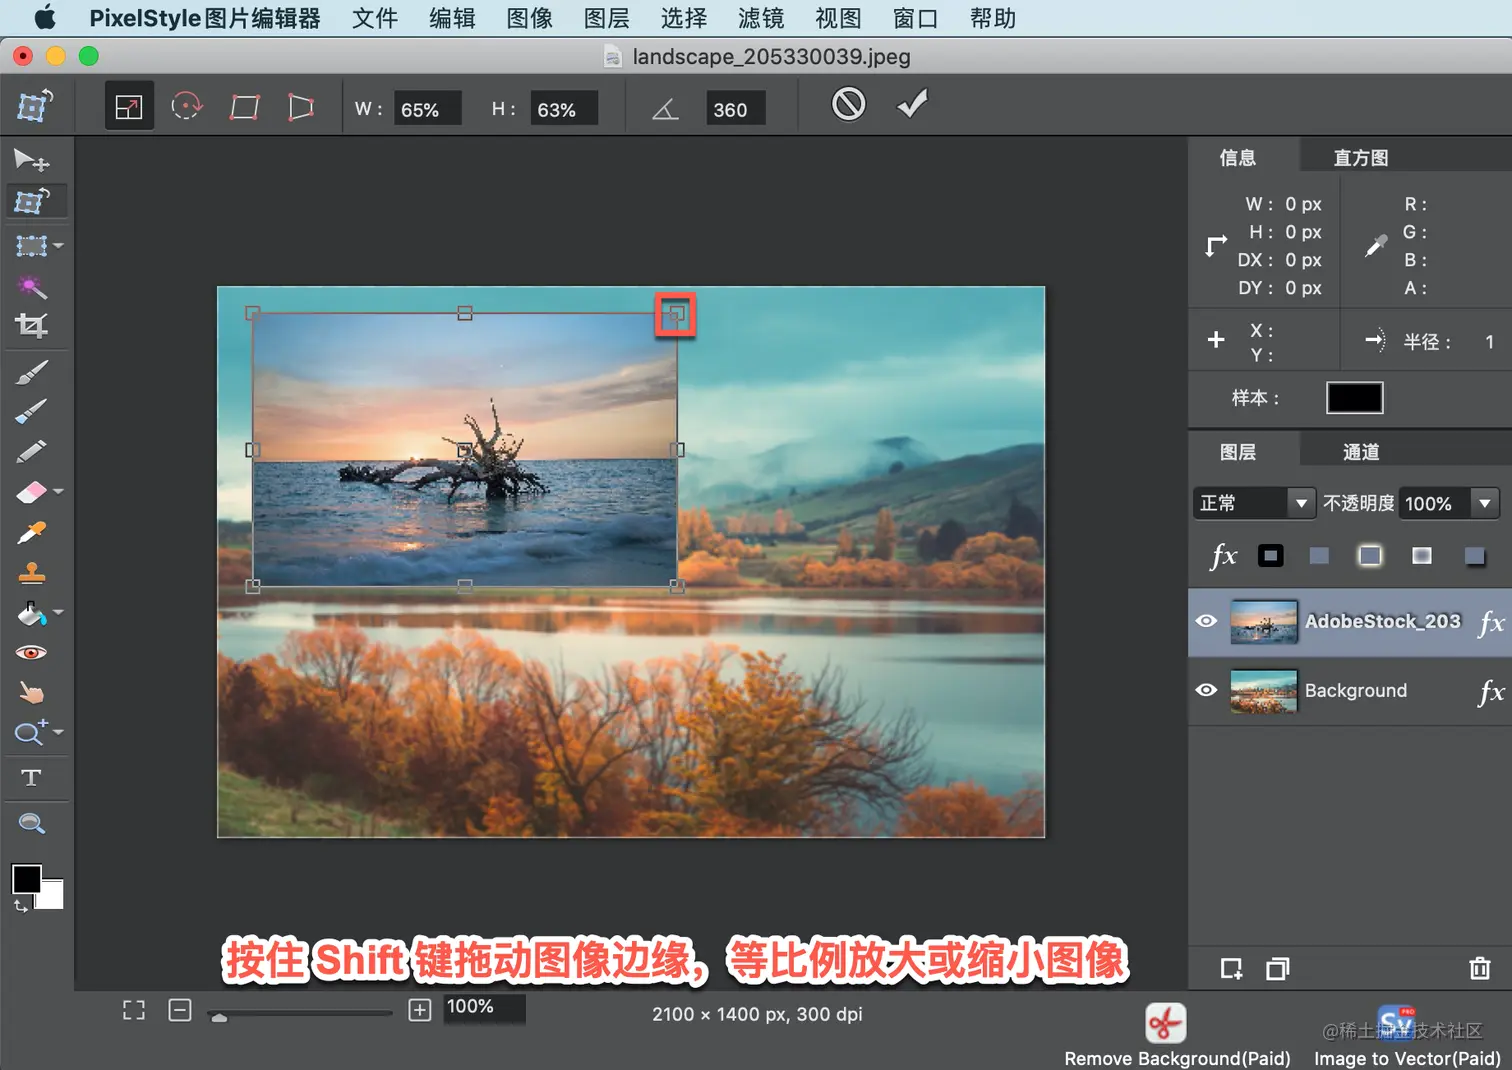Delete layer using the trash icon

(x=1479, y=968)
